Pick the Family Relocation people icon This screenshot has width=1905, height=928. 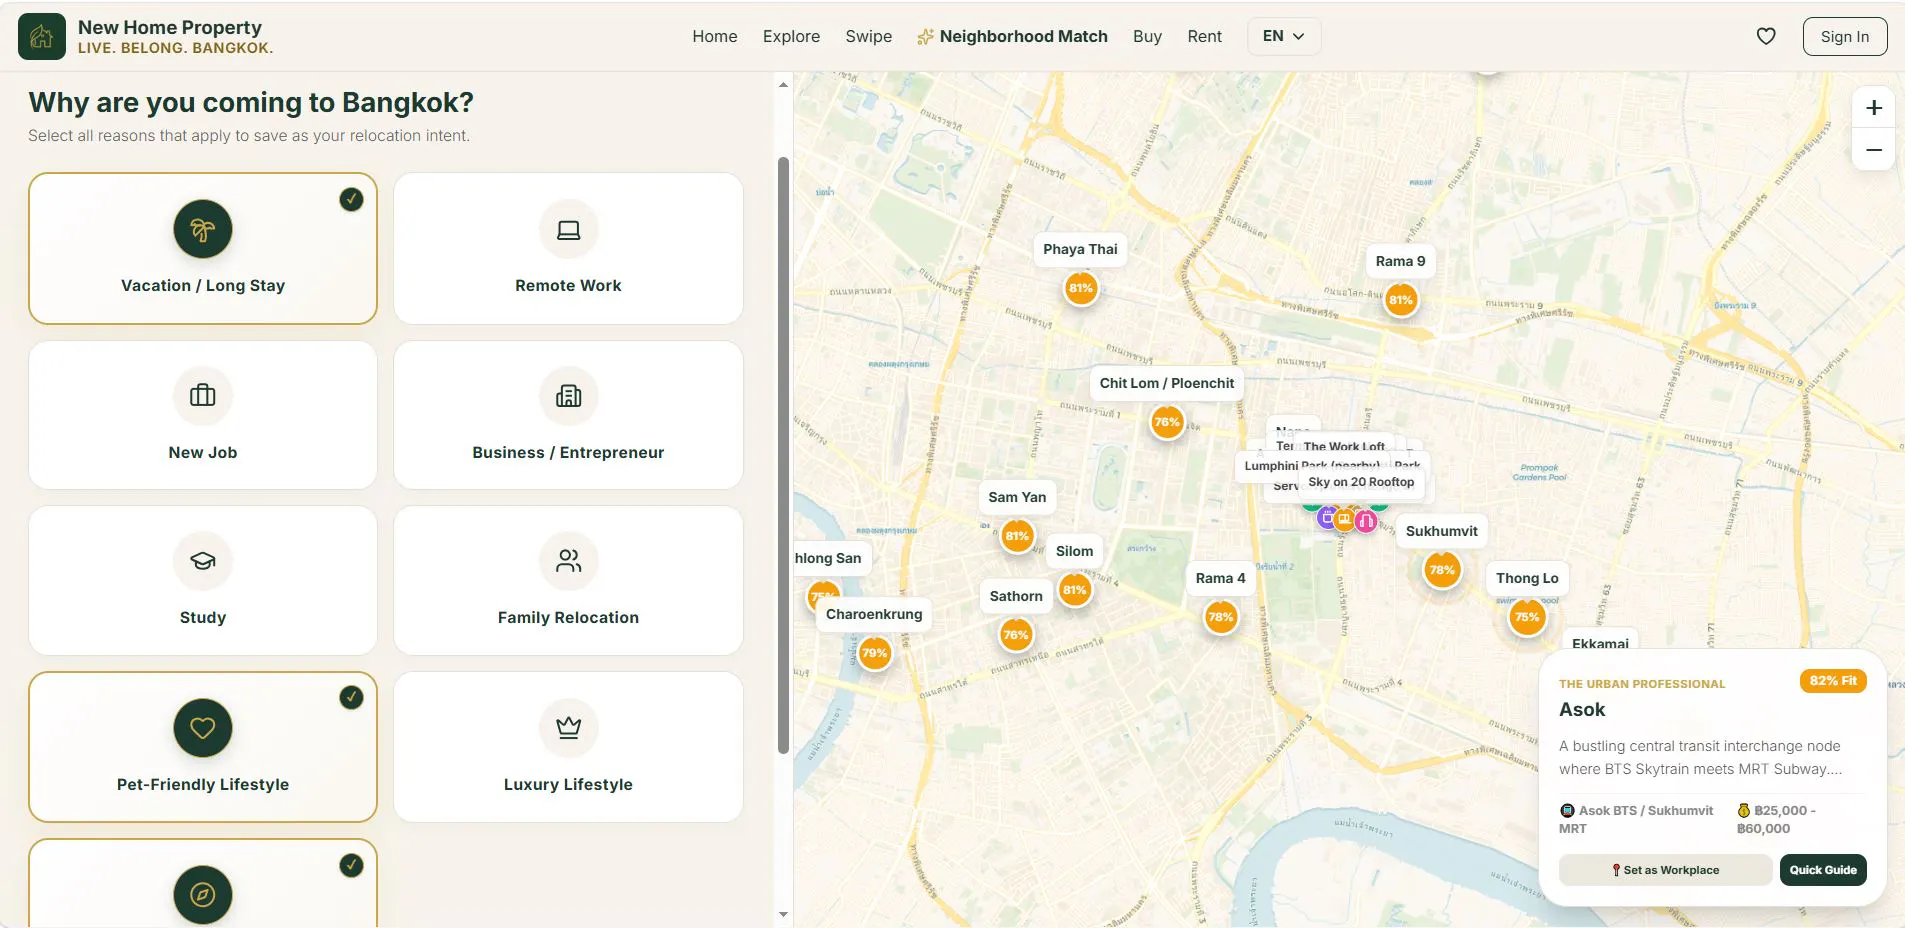click(x=568, y=561)
